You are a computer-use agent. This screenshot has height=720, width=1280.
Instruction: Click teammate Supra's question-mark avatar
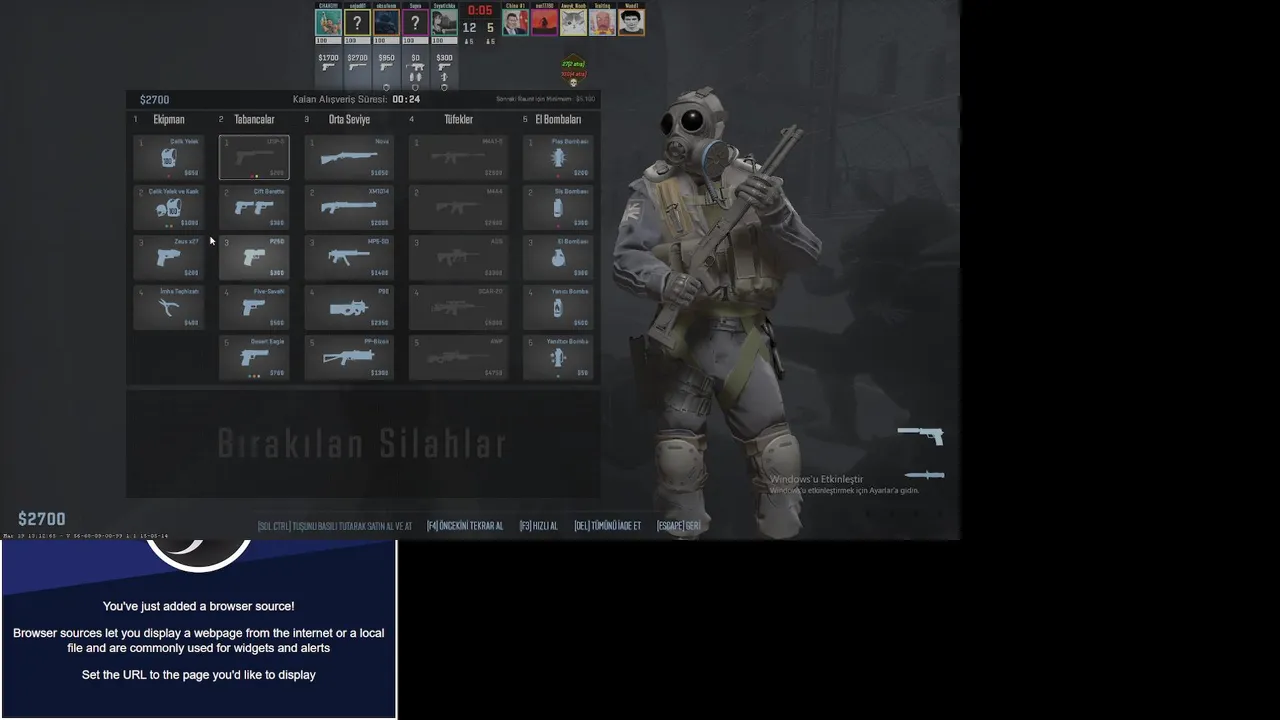click(415, 23)
